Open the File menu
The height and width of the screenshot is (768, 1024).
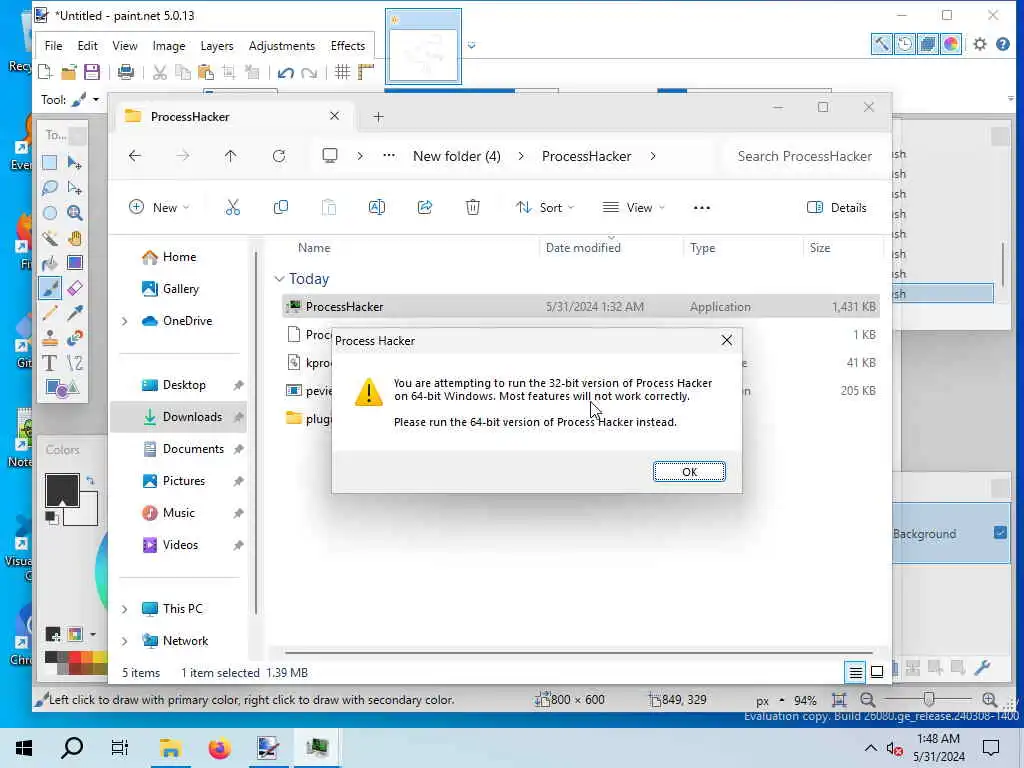pos(54,46)
